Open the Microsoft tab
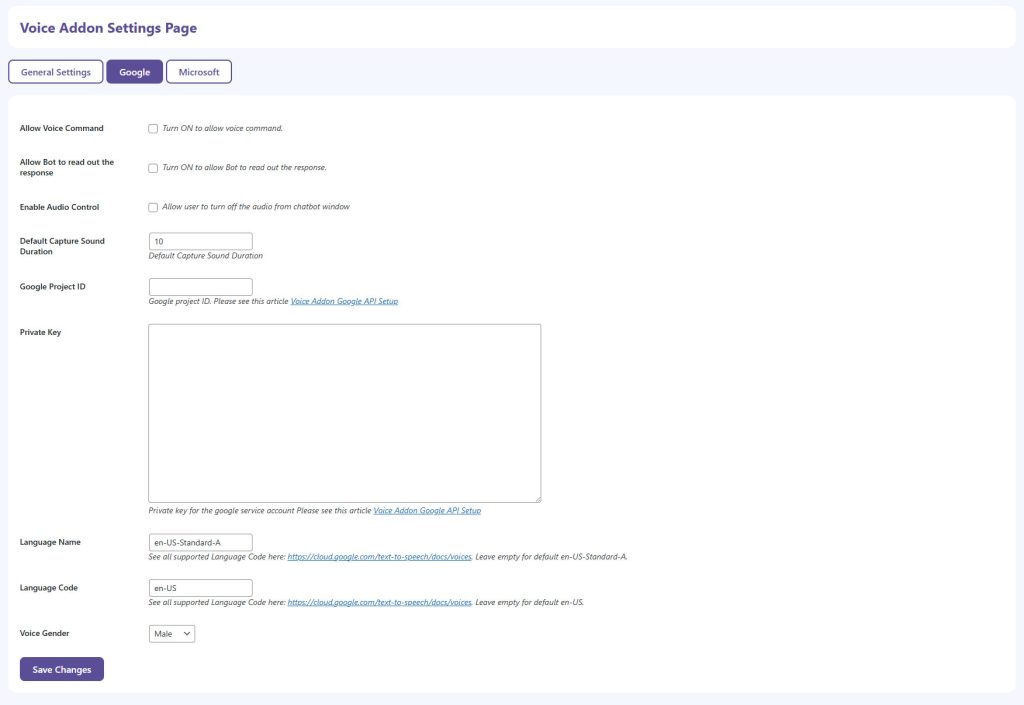The width and height of the screenshot is (1024, 705). [x=199, y=72]
